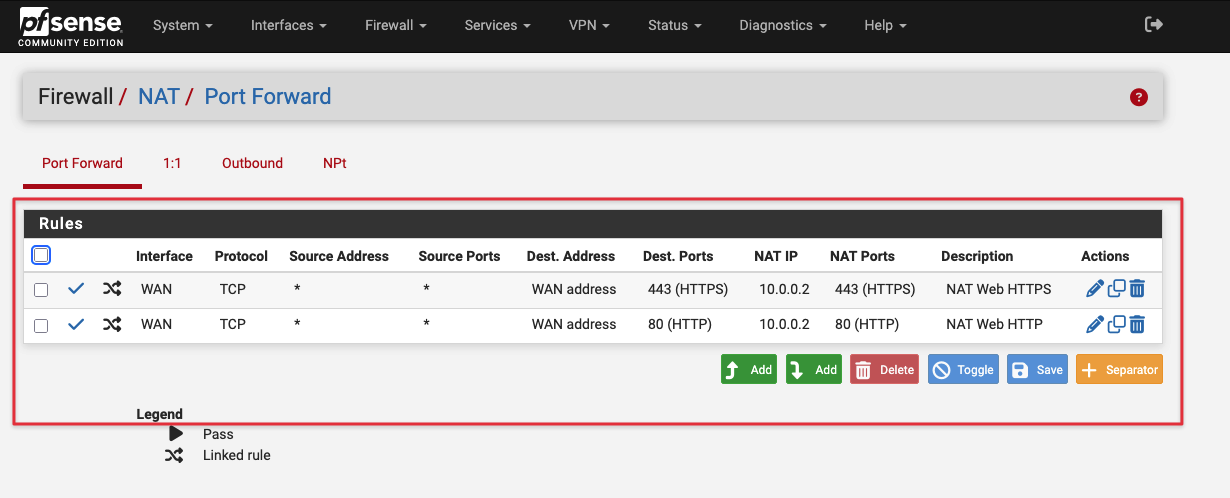Check the select-all rules checkbox
Viewport: 1230px width, 498px height.
point(41,256)
